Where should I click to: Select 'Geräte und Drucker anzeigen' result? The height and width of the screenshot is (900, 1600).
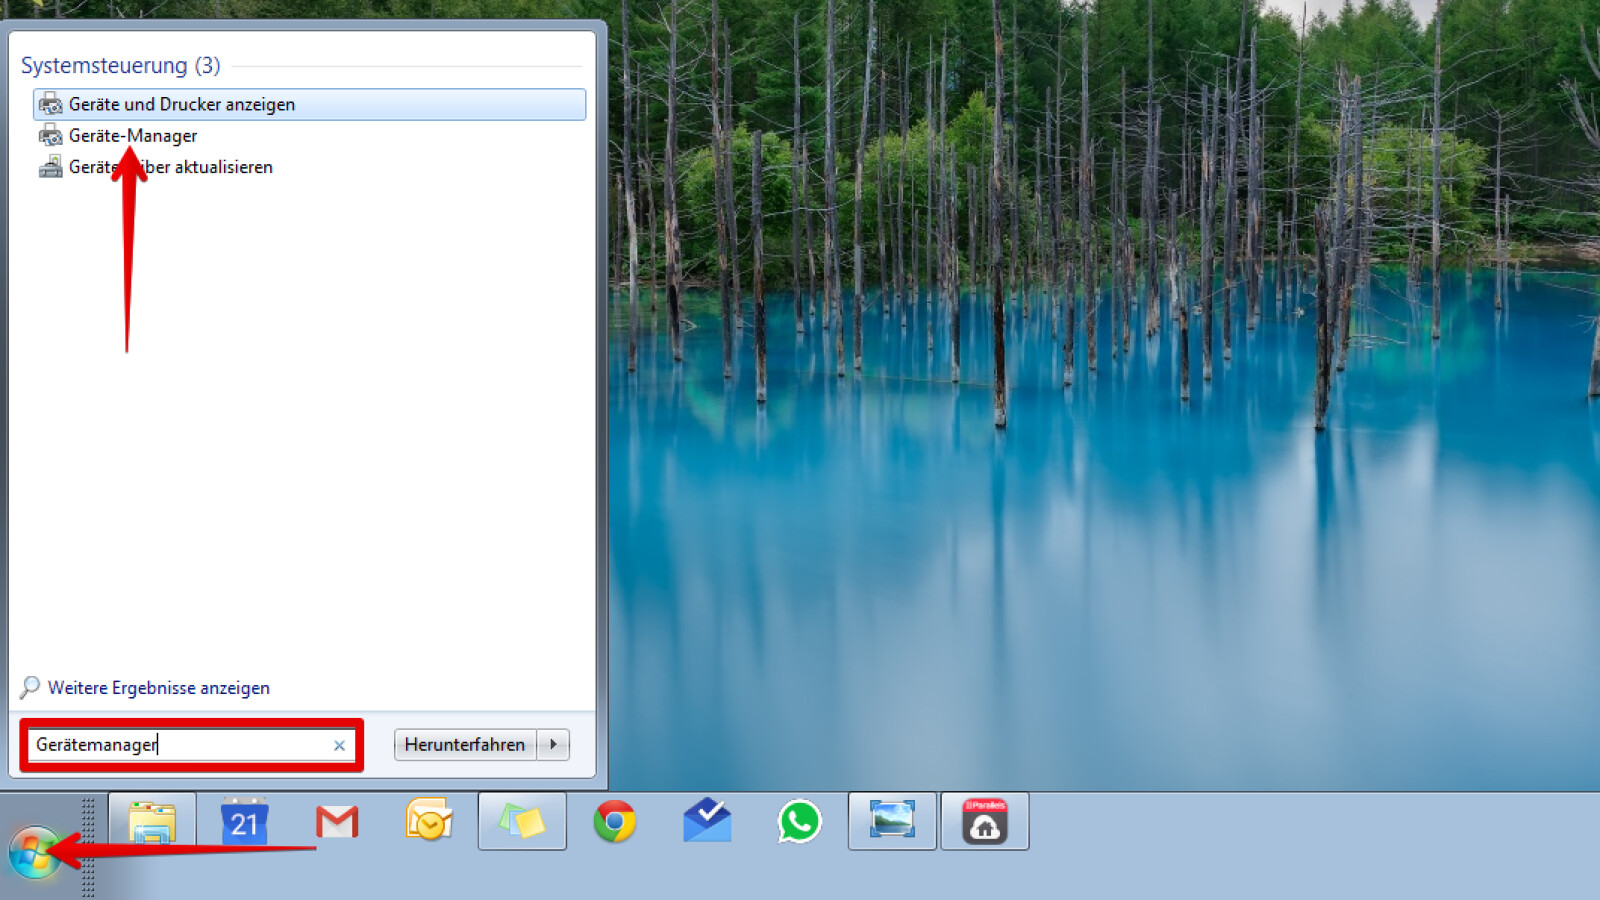coord(182,104)
